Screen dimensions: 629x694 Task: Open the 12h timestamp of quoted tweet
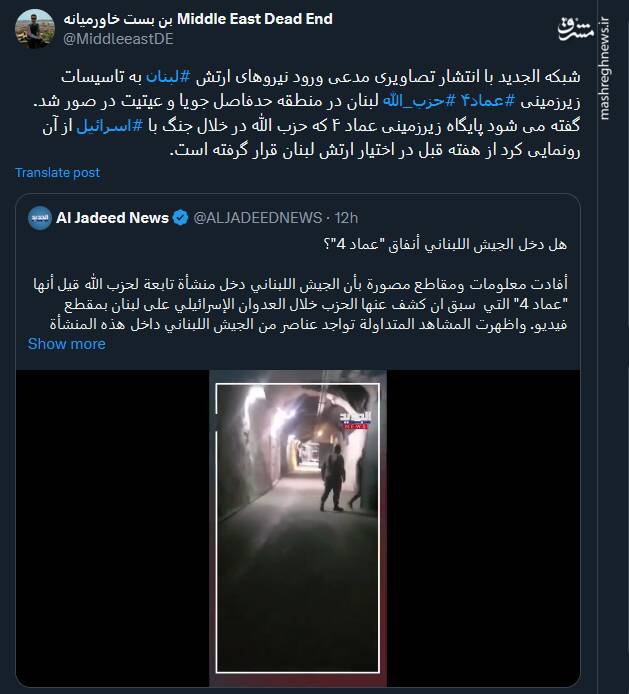pos(346,218)
